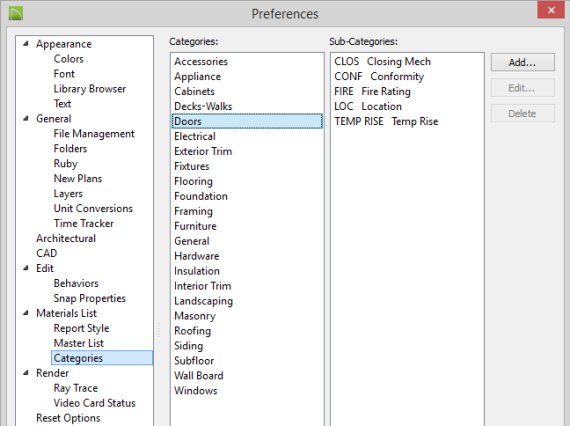This screenshot has height=426, width=570.
Task: Select Master List in the tree
Action: (79, 343)
